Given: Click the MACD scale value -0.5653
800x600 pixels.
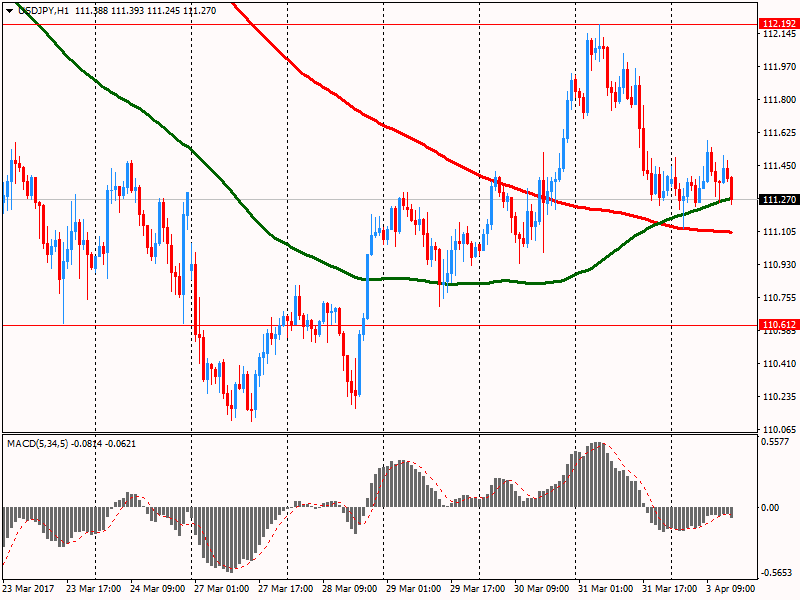Looking at the screenshot, I should pyautogui.click(x=776, y=573).
